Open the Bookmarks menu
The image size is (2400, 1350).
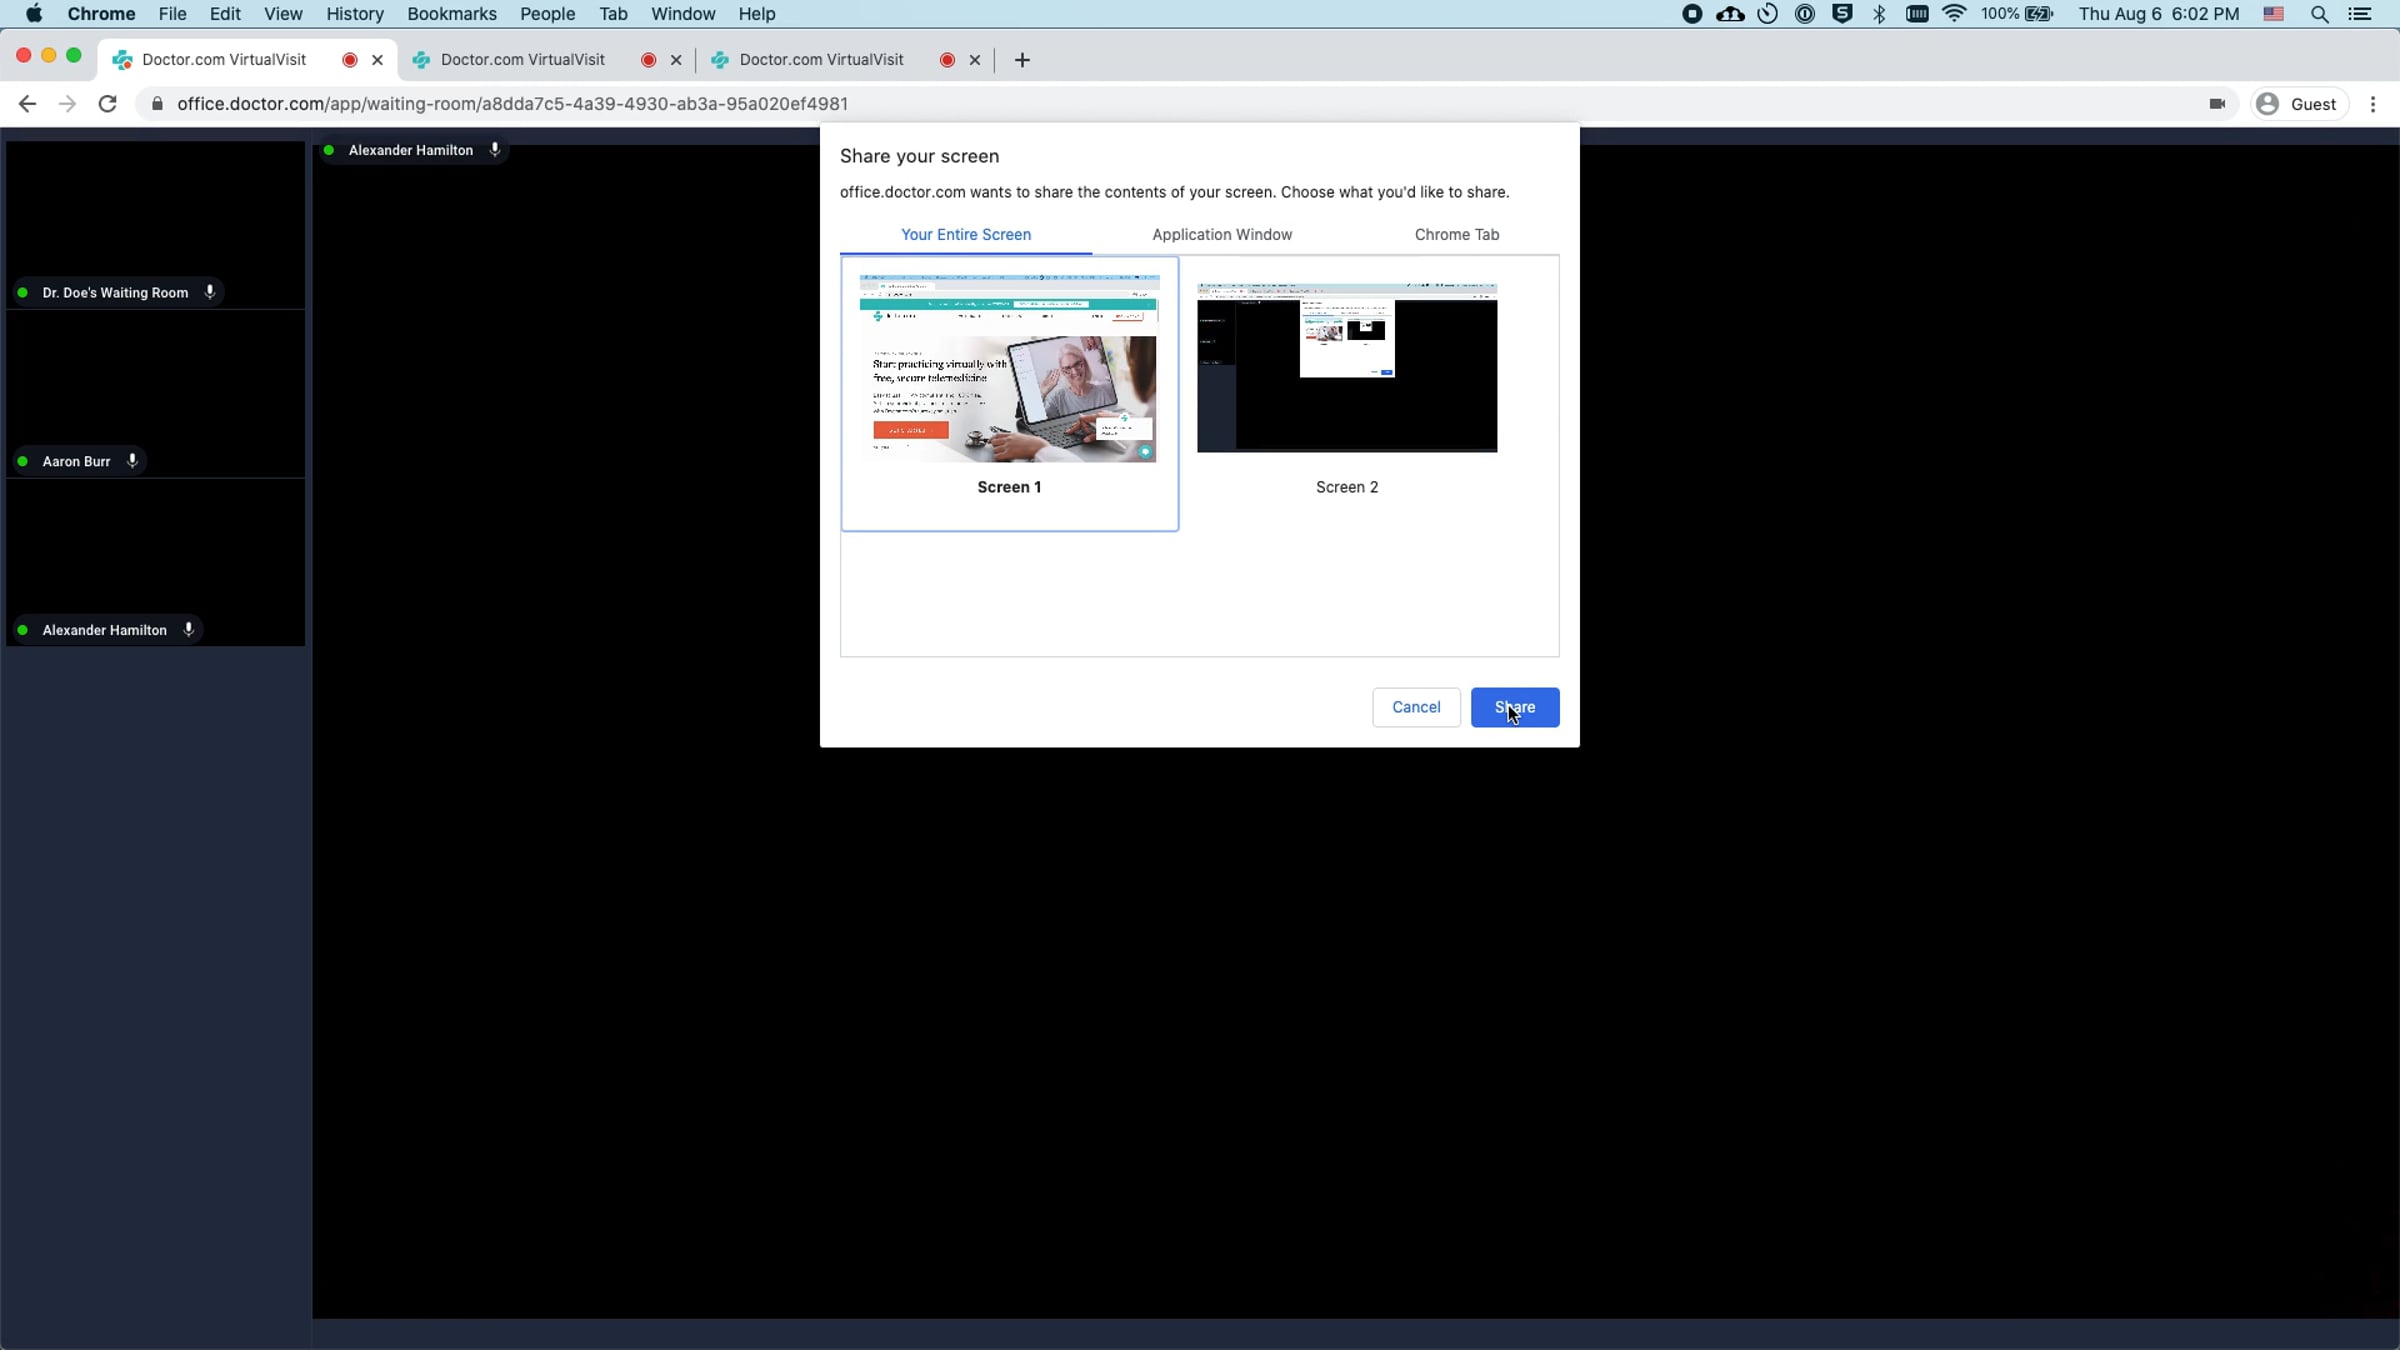[451, 14]
